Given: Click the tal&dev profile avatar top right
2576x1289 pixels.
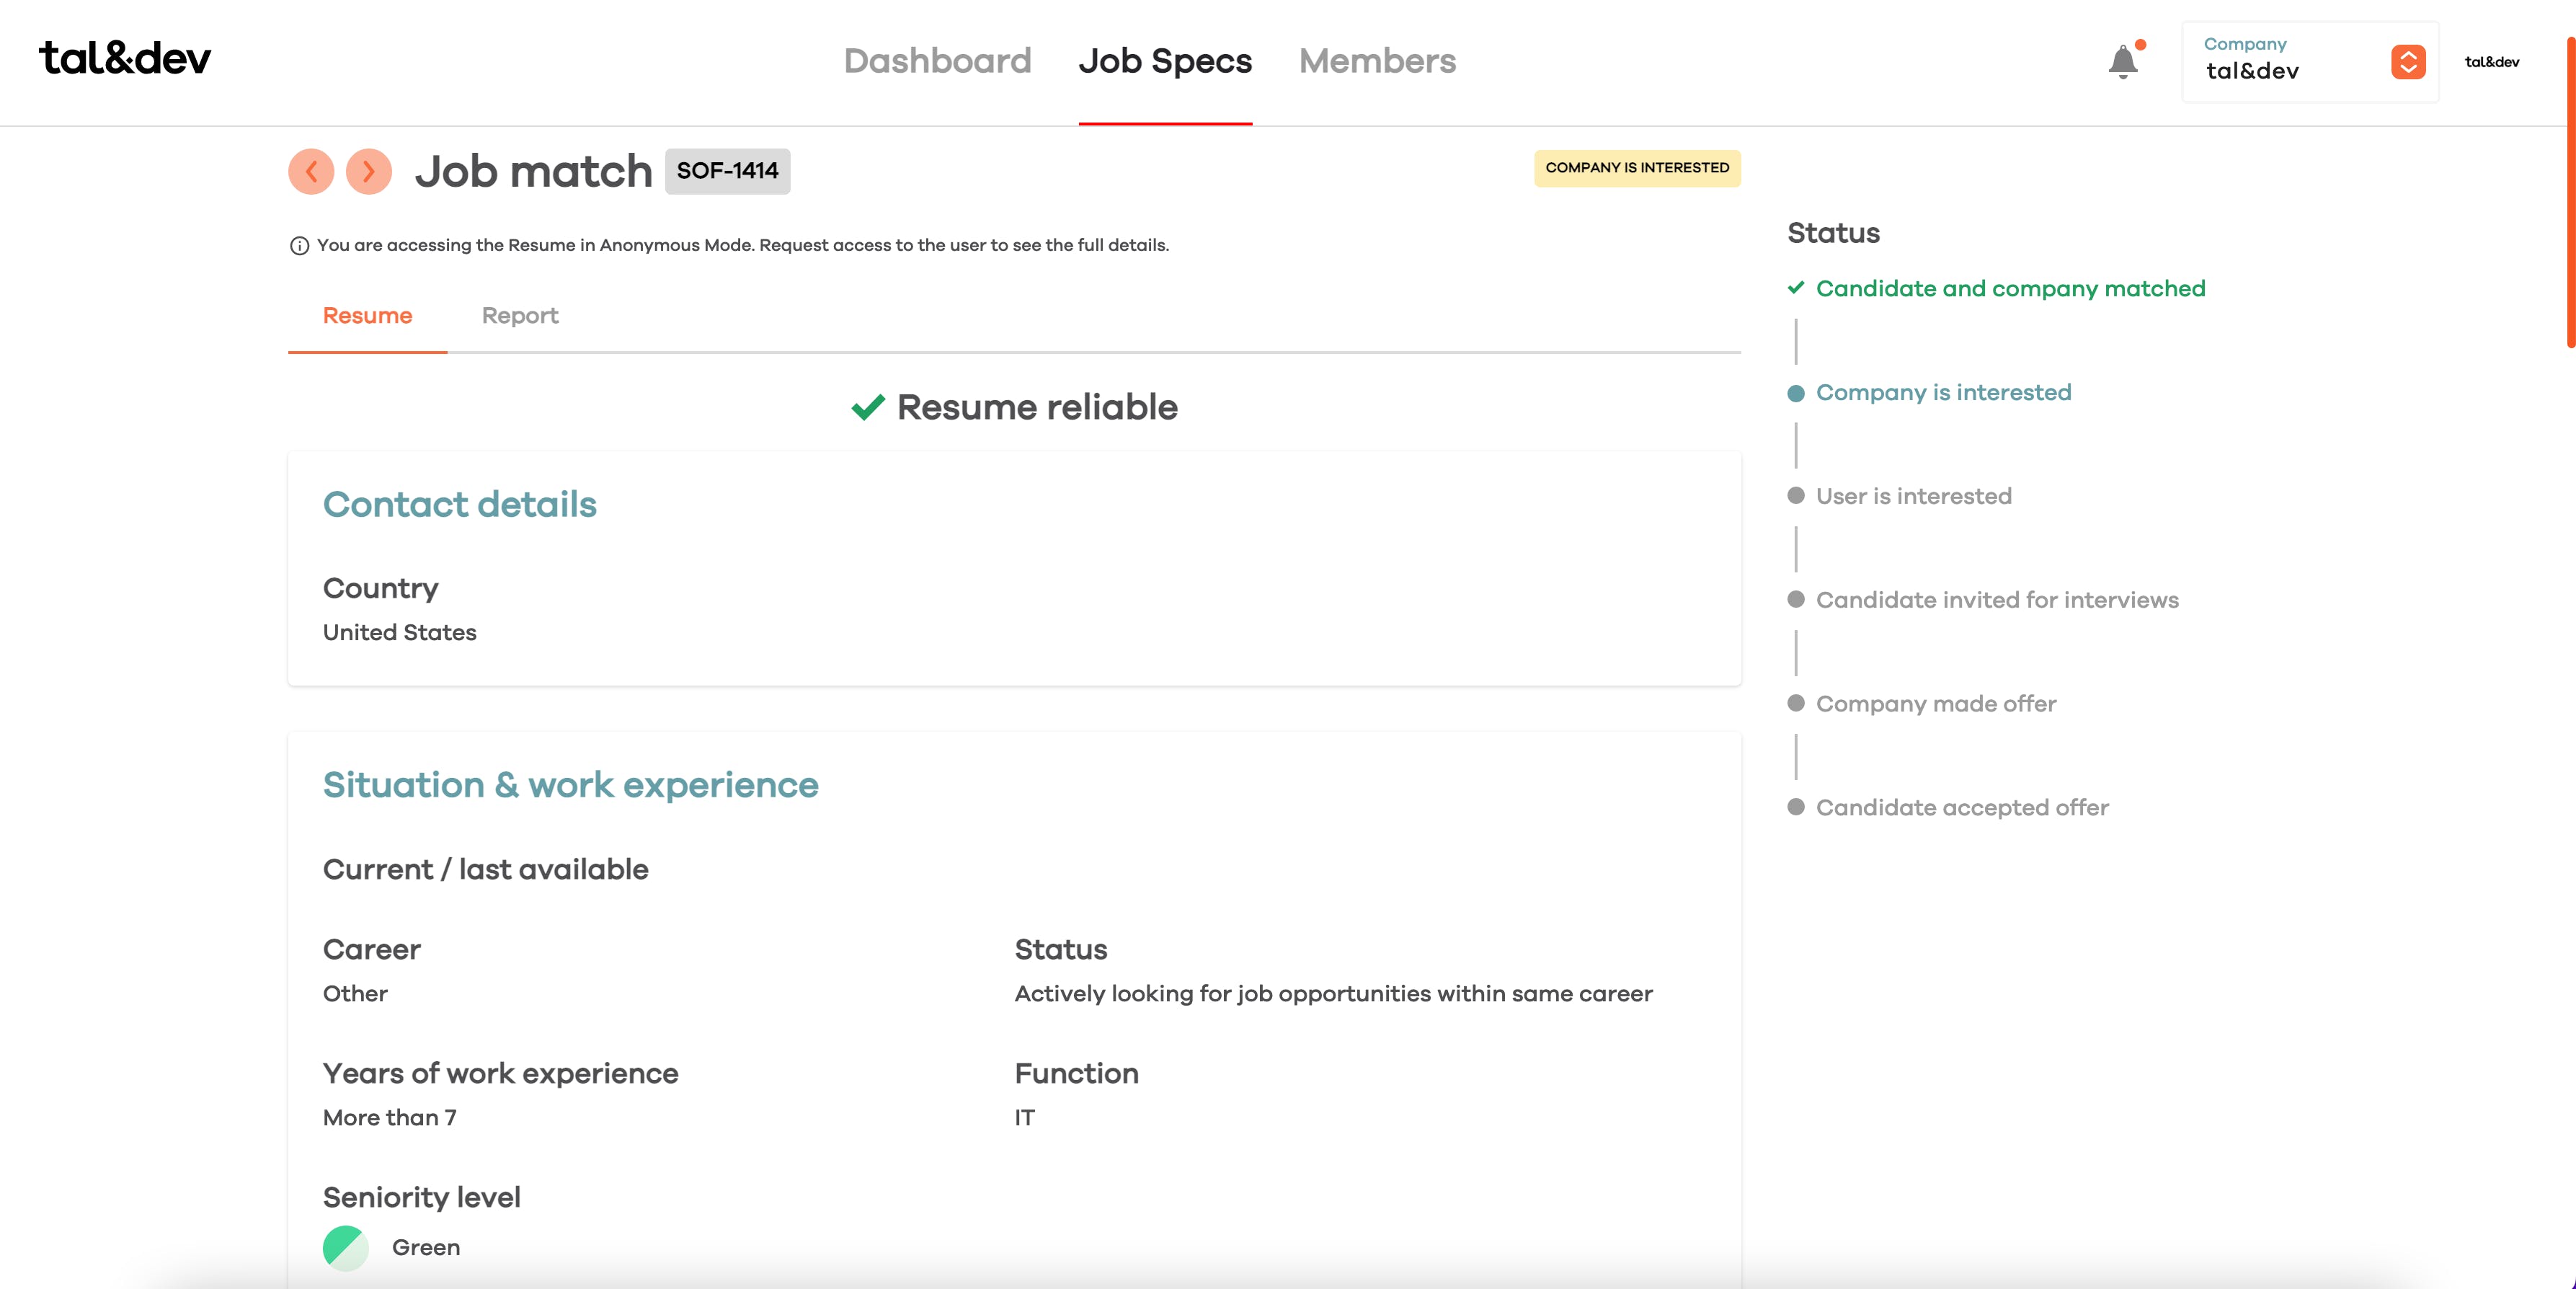Looking at the screenshot, I should point(2491,62).
